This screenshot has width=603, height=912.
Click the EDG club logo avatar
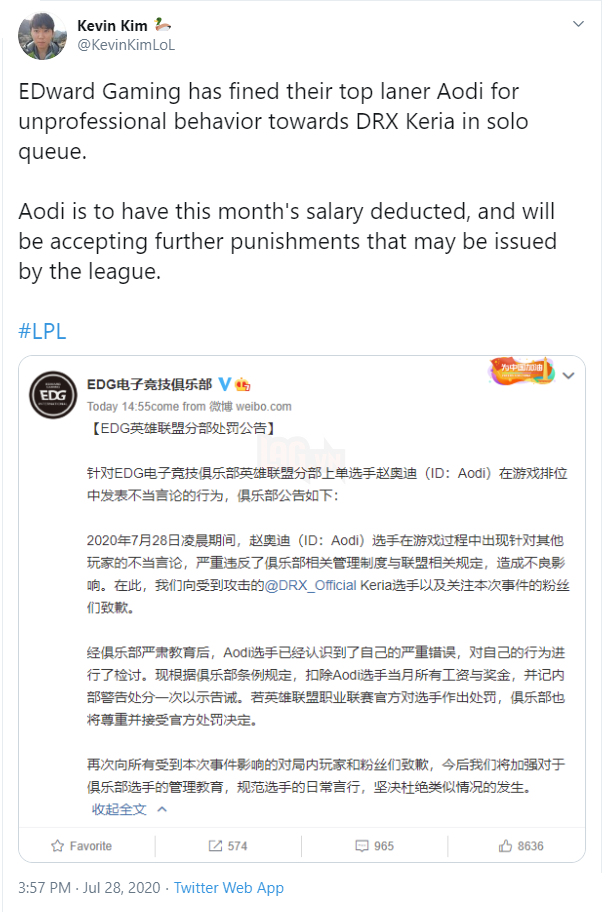[52, 389]
